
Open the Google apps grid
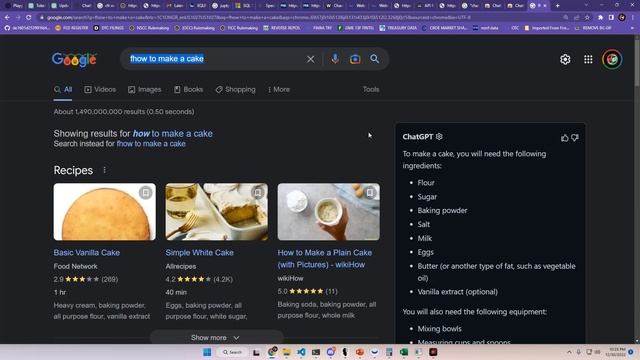(x=588, y=59)
